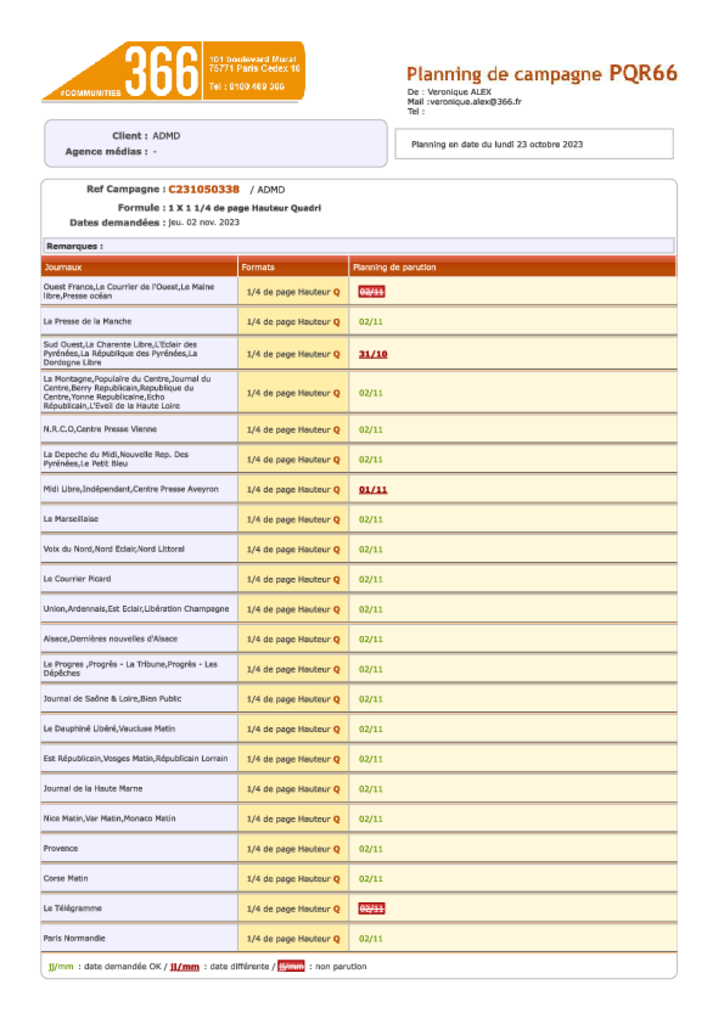Click the "Planning de parution" column header
Image resolution: width=724 pixels, height=1024 pixels.
click(394, 267)
